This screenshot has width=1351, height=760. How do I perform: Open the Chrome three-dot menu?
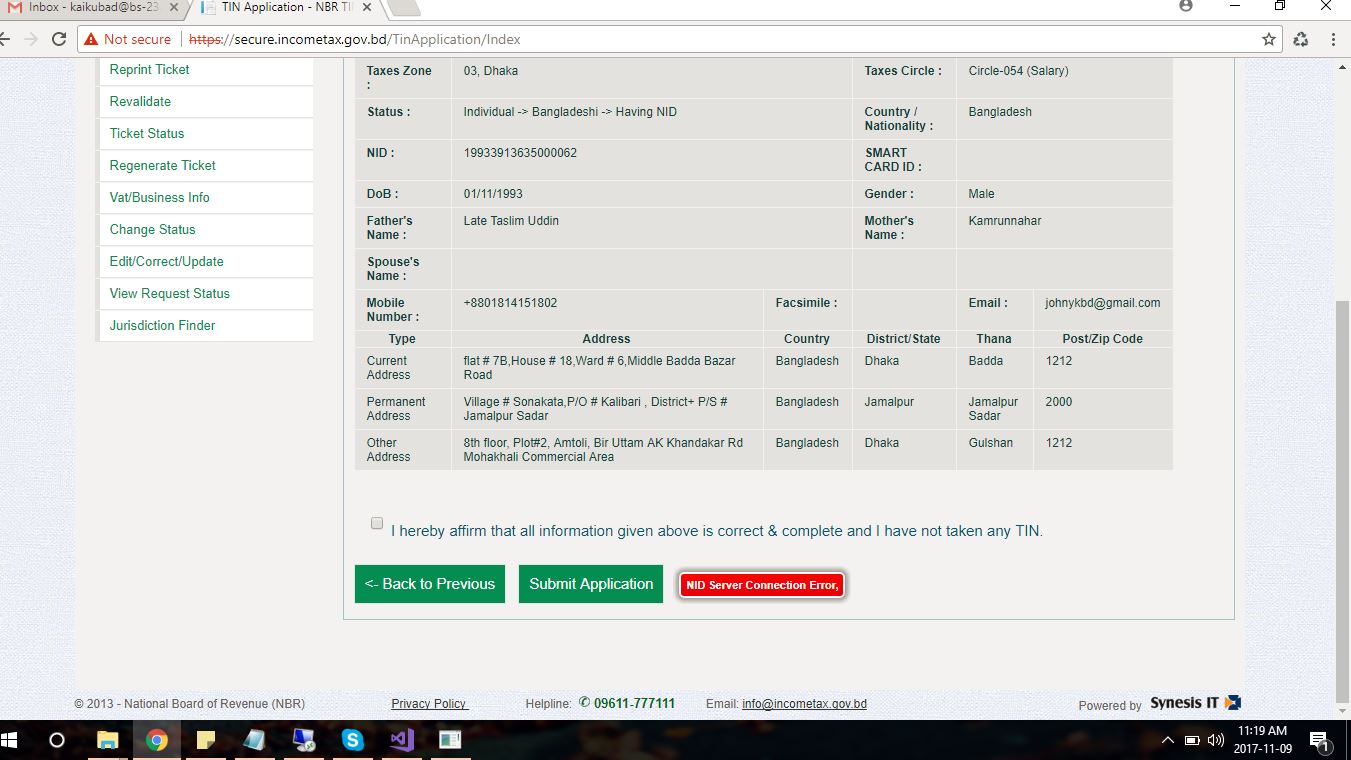point(1334,39)
